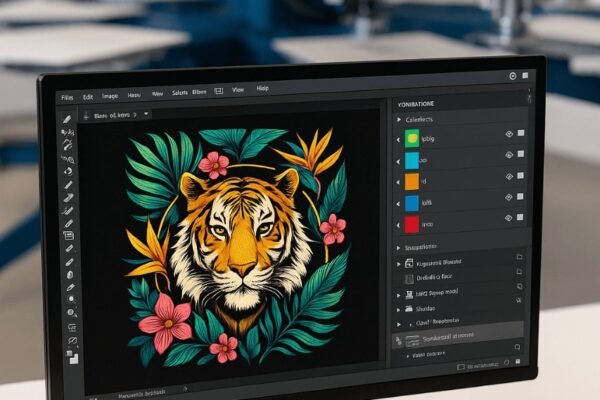Select the curved-arrow rotate tool in left toolbar
The width and height of the screenshot is (600, 400).
click(68, 171)
